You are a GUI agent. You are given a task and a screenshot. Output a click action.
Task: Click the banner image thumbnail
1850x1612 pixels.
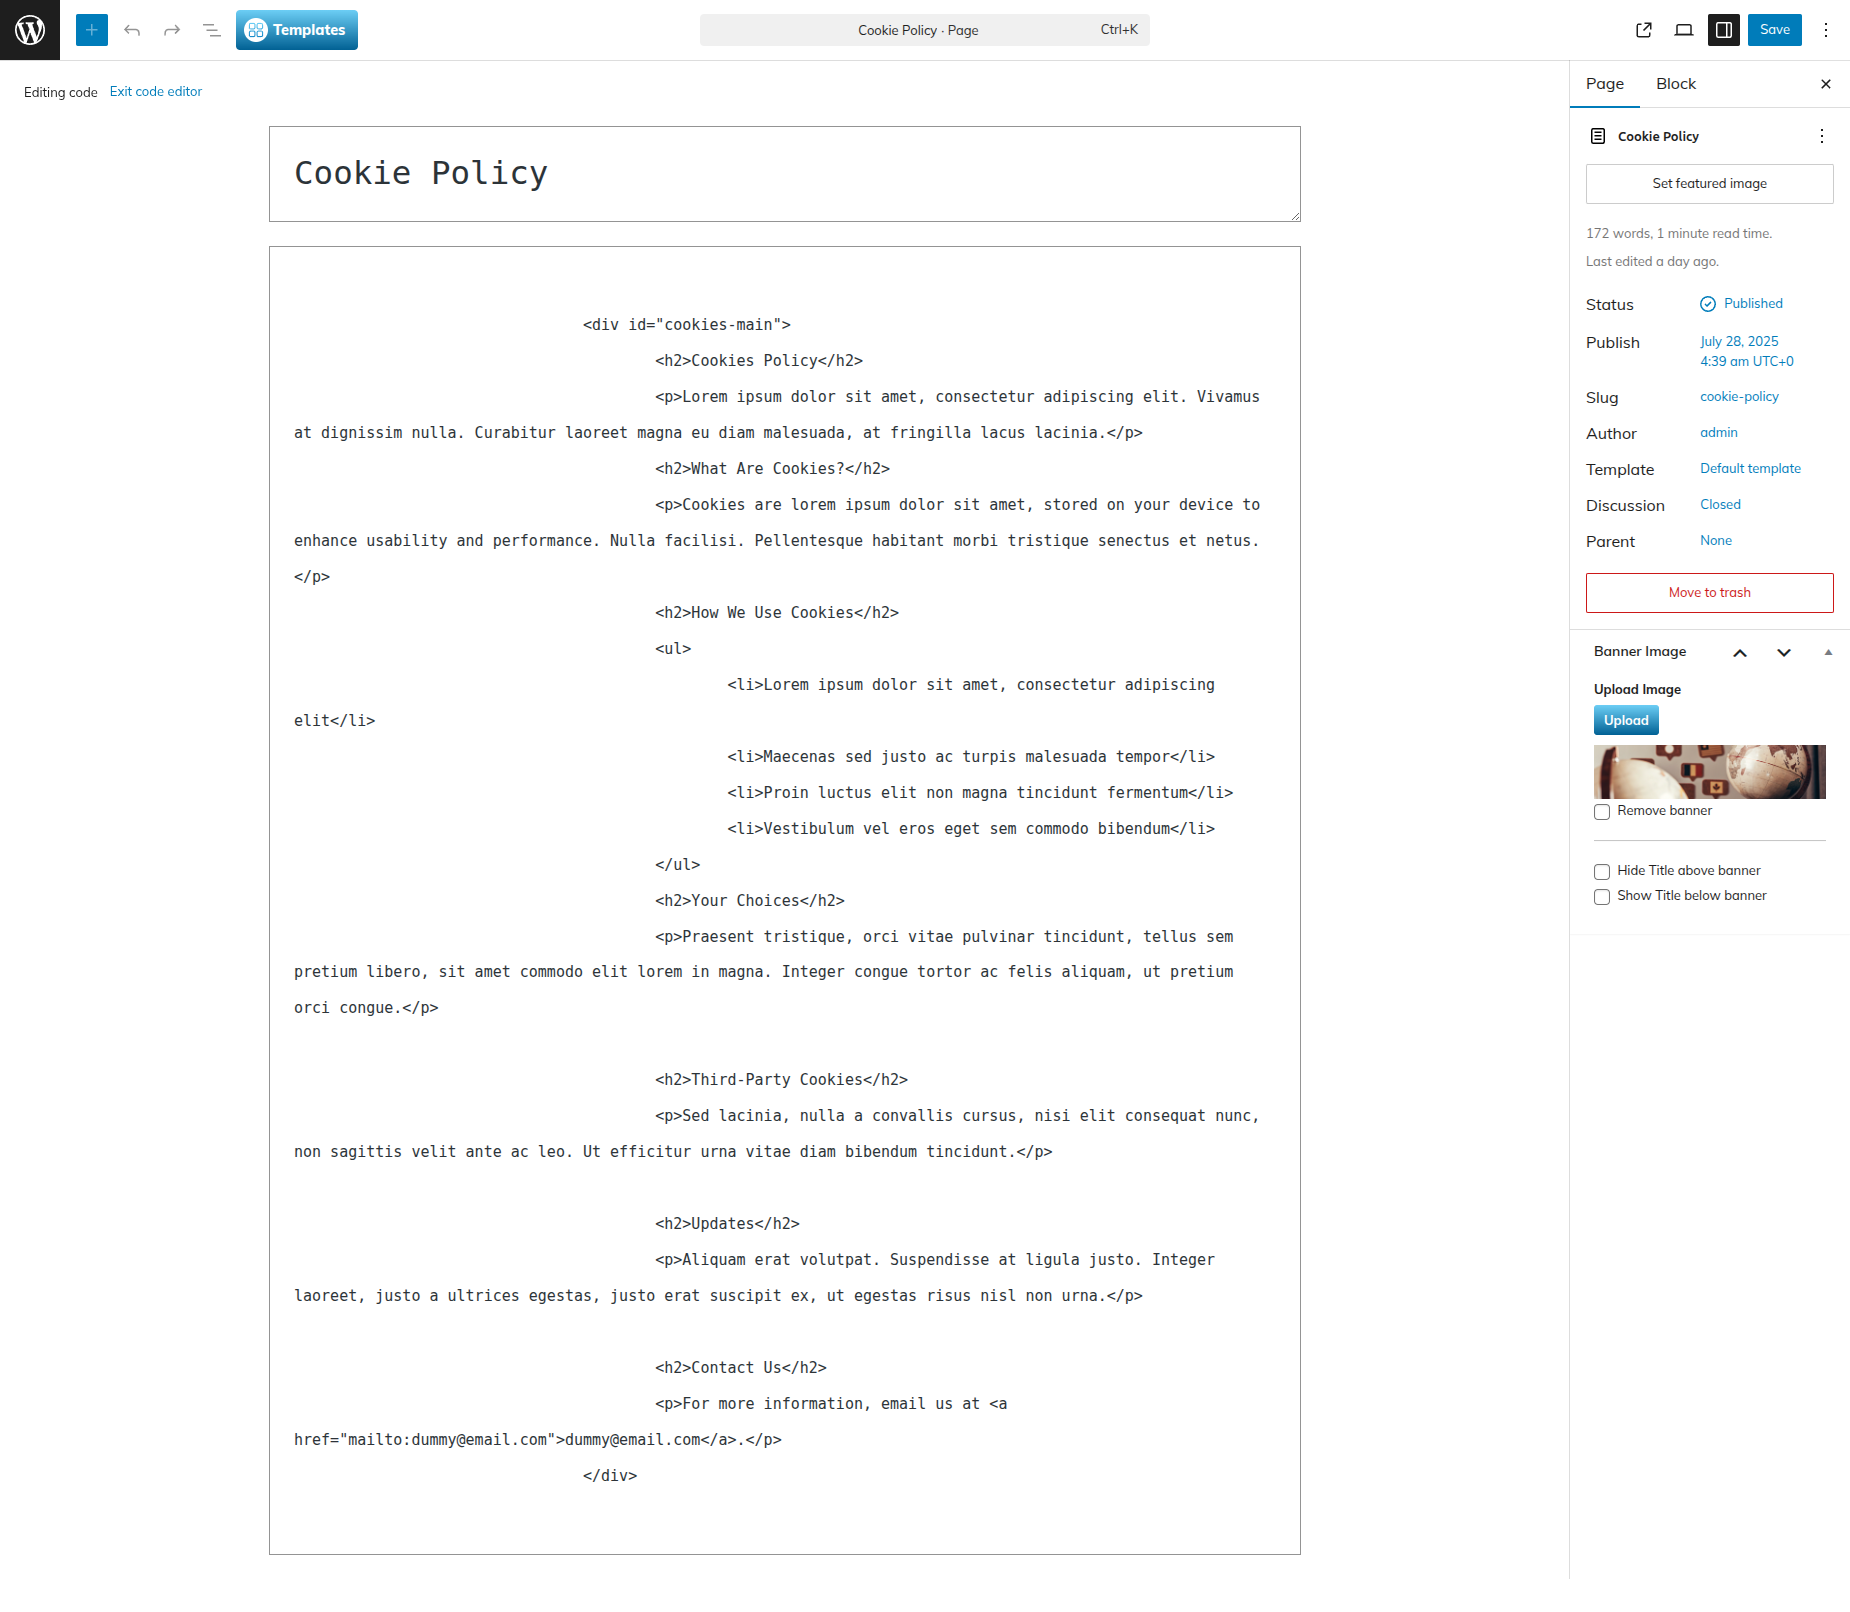1709,772
